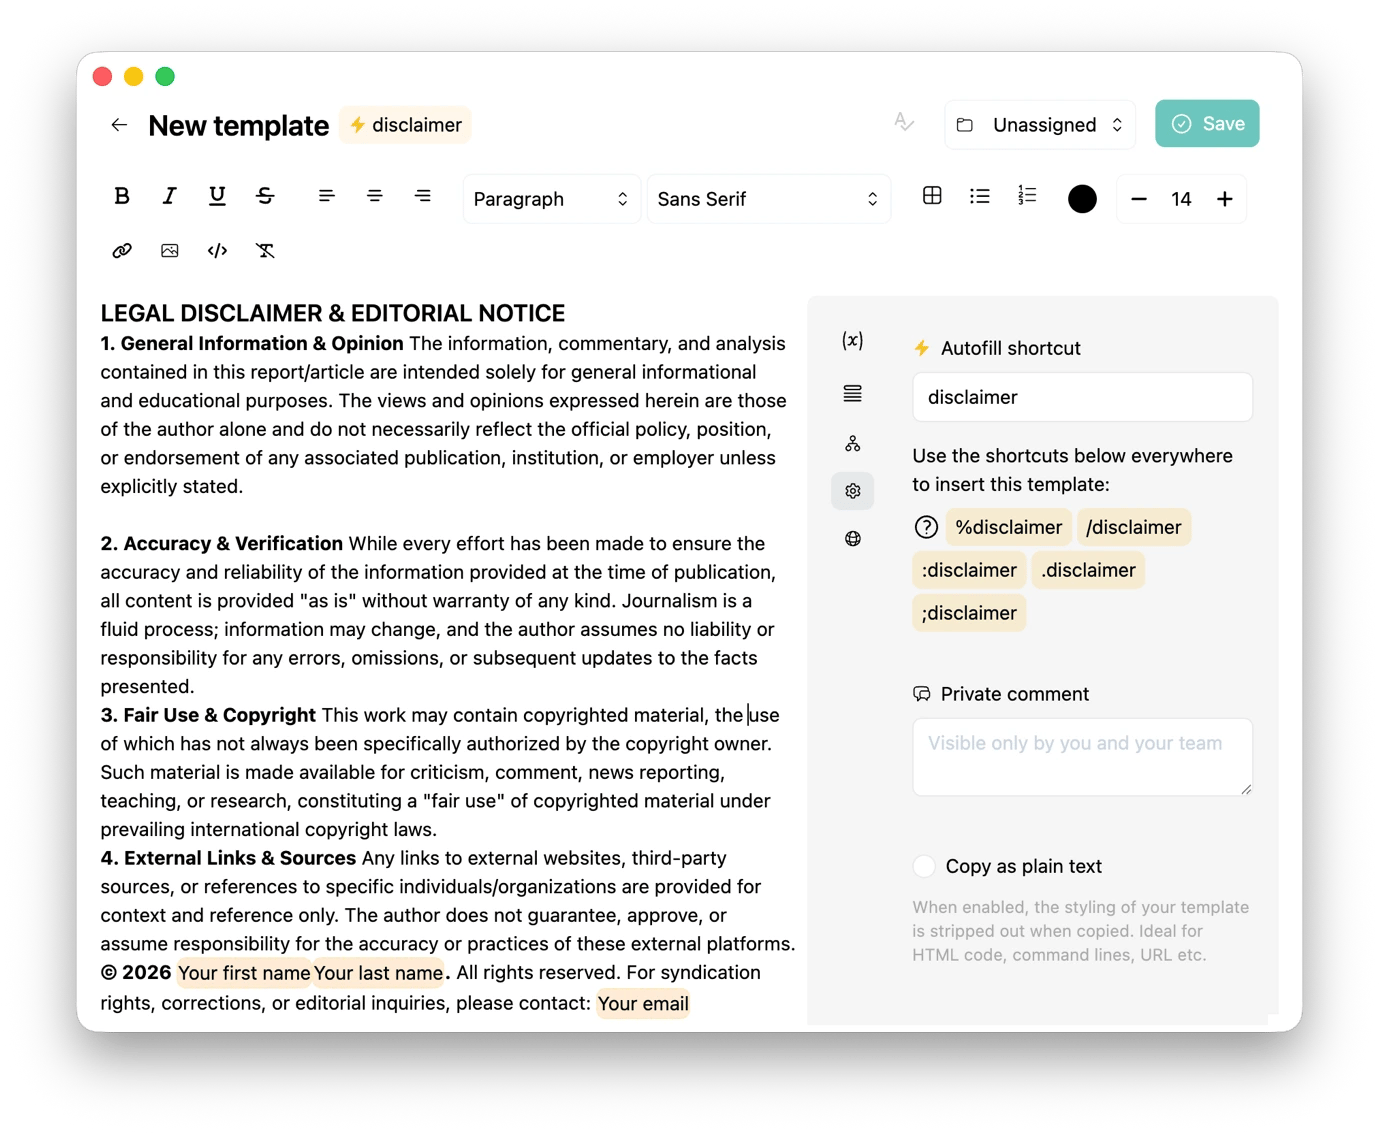The width and height of the screenshot is (1379, 1133).
Task: Maximize the window with green button
Action: point(165,76)
